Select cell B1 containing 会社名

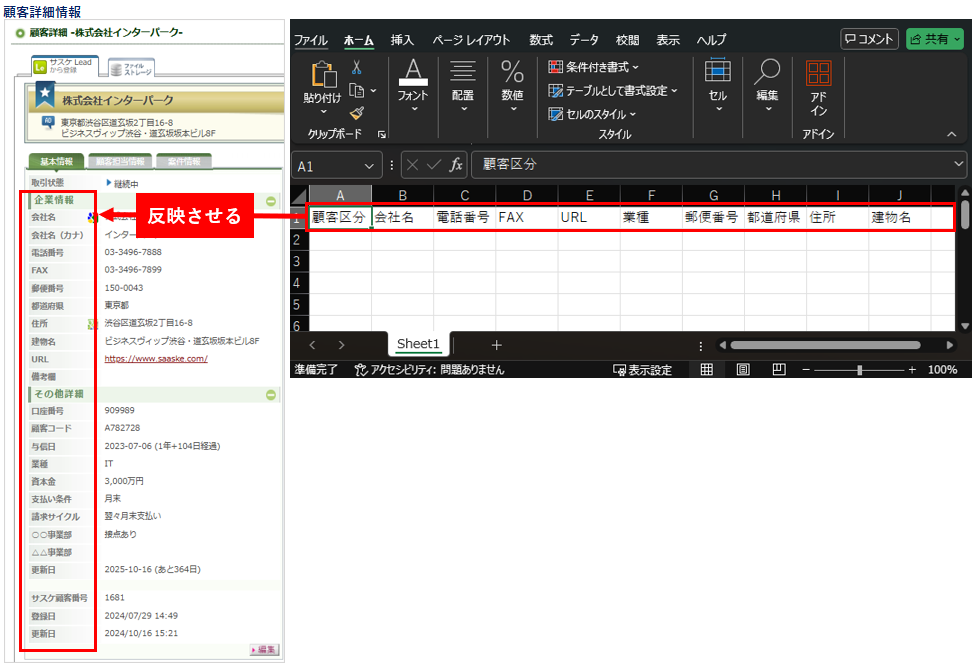(403, 217)
